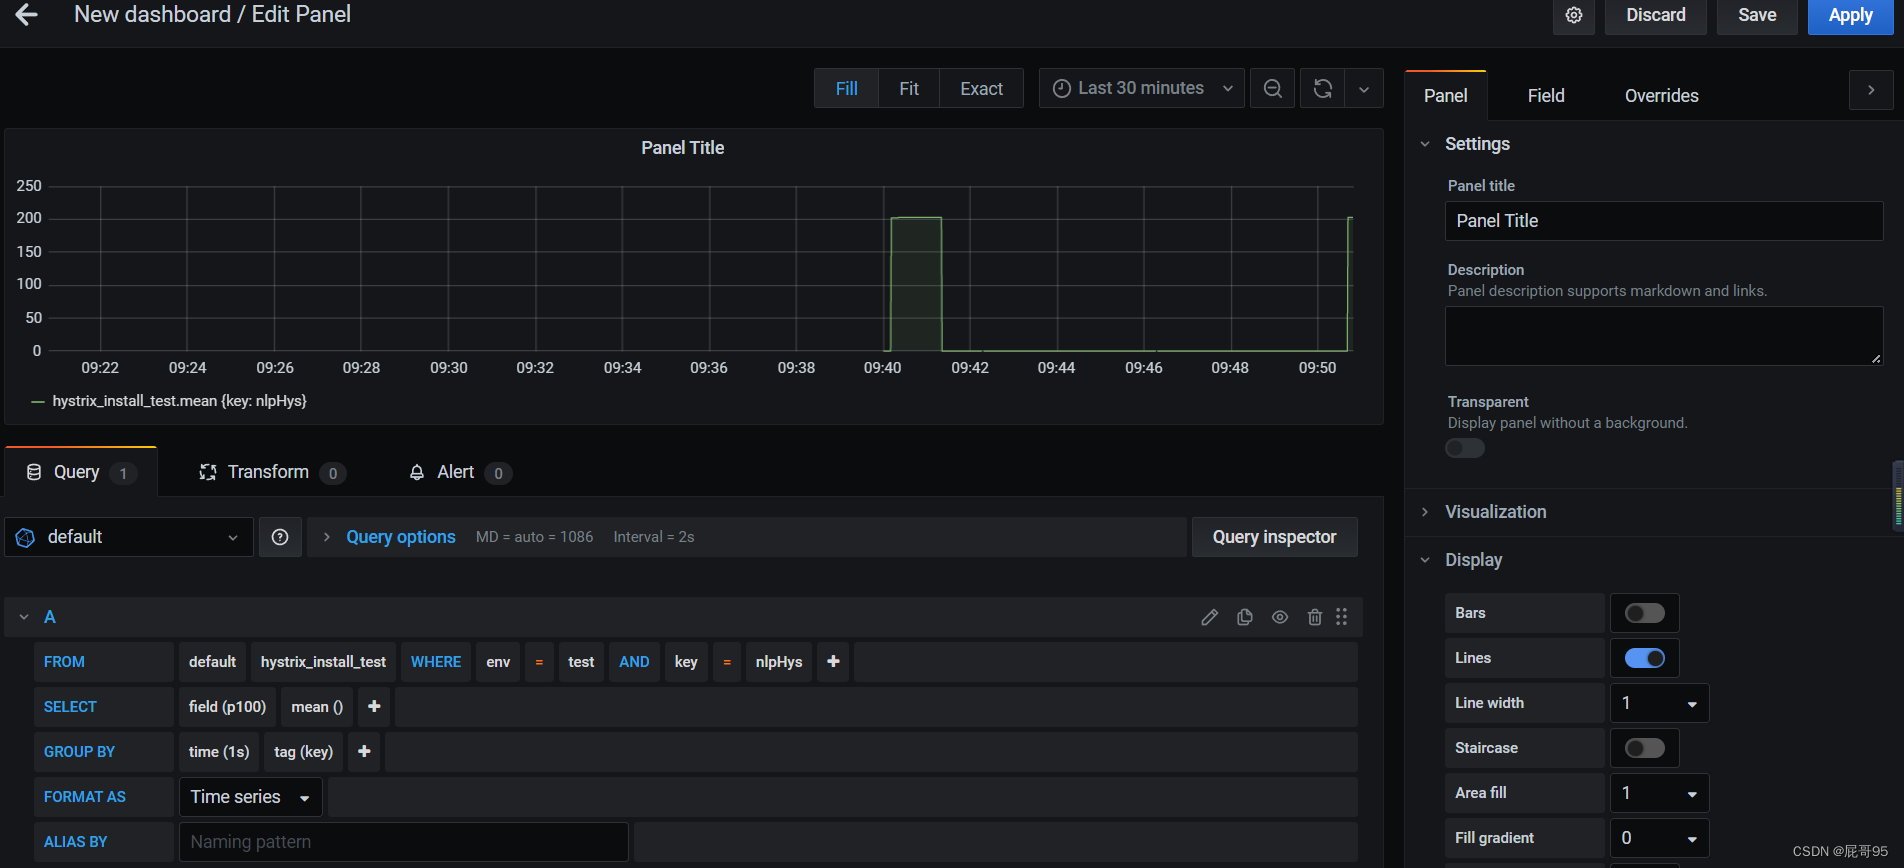Open the default data source picker
This screenshot has height=868, width=1904.
(x=128, y=537)
